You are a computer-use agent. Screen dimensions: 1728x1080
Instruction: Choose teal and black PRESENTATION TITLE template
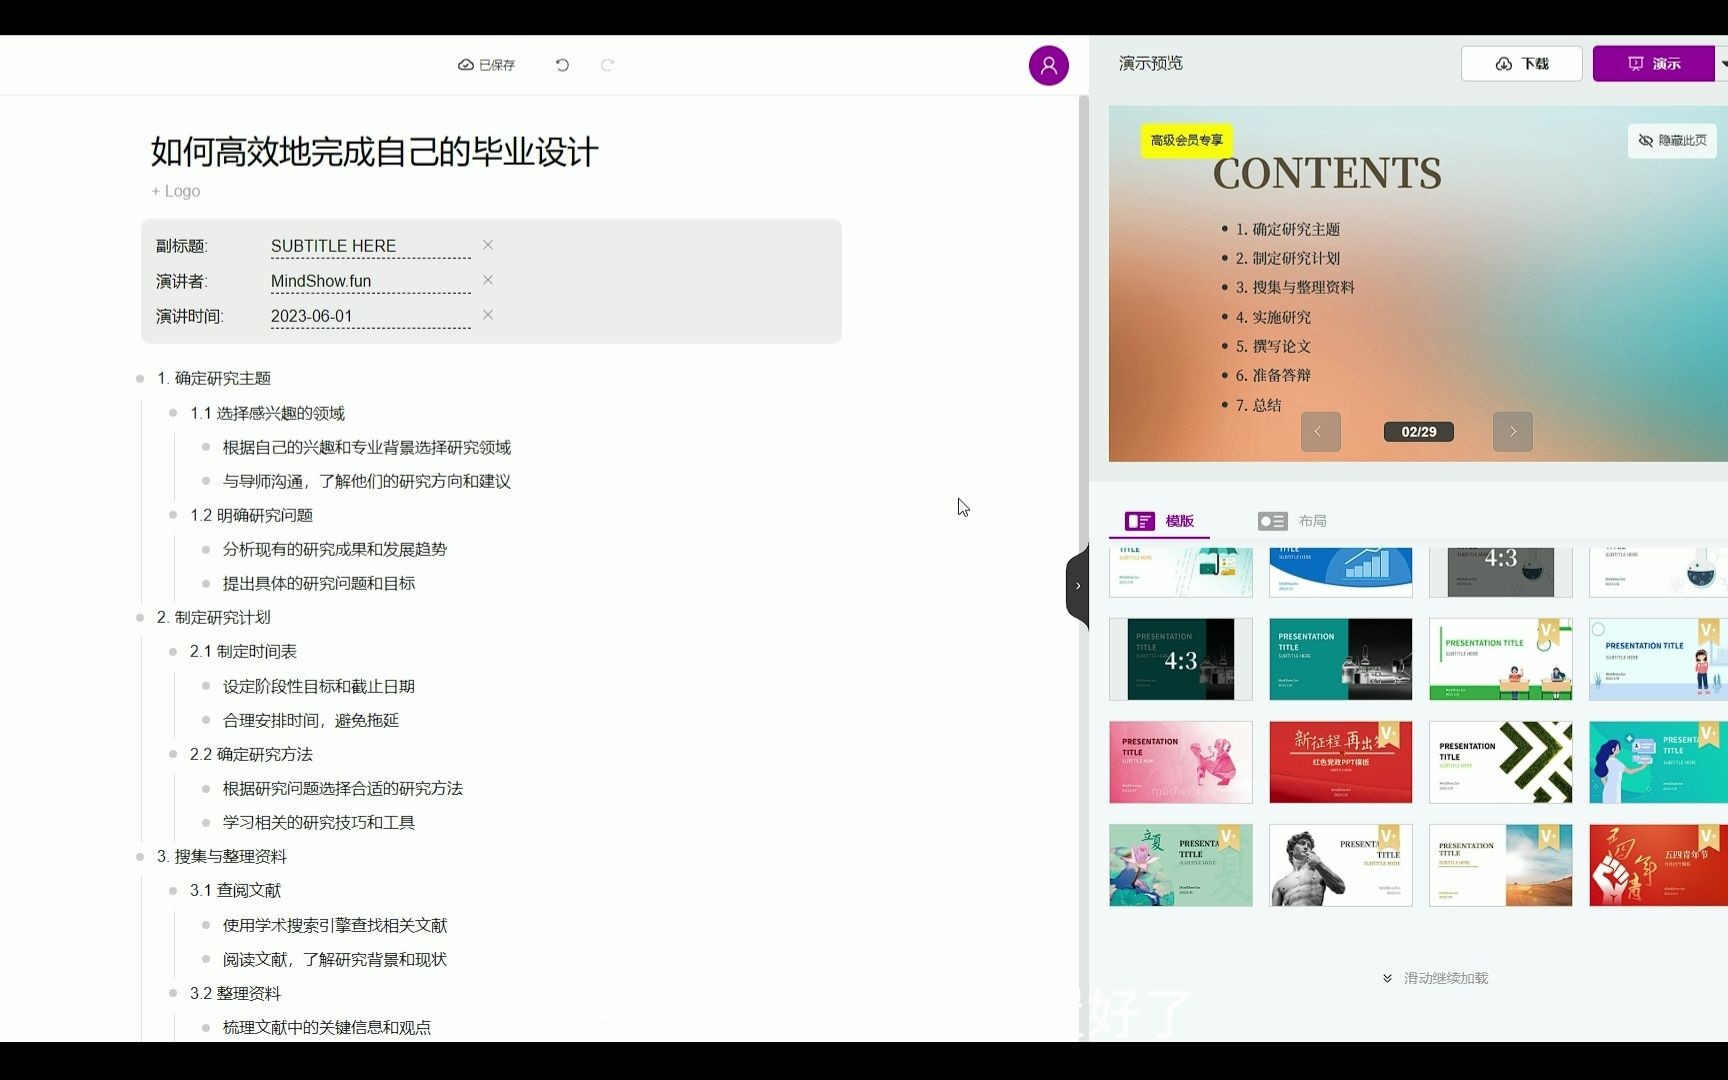pyautogui.click(x=1340, y=659)
